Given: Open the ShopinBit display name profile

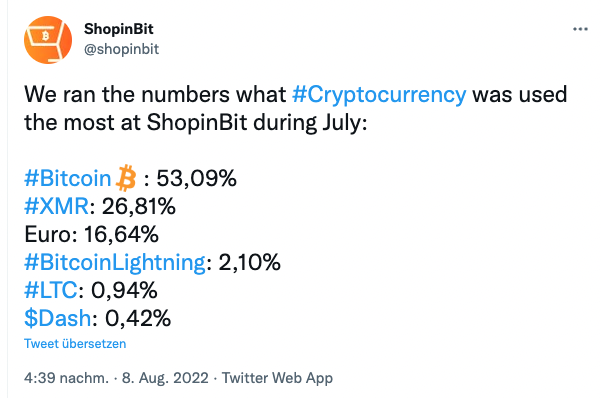Looking at the screenshot, I should 118,29.
